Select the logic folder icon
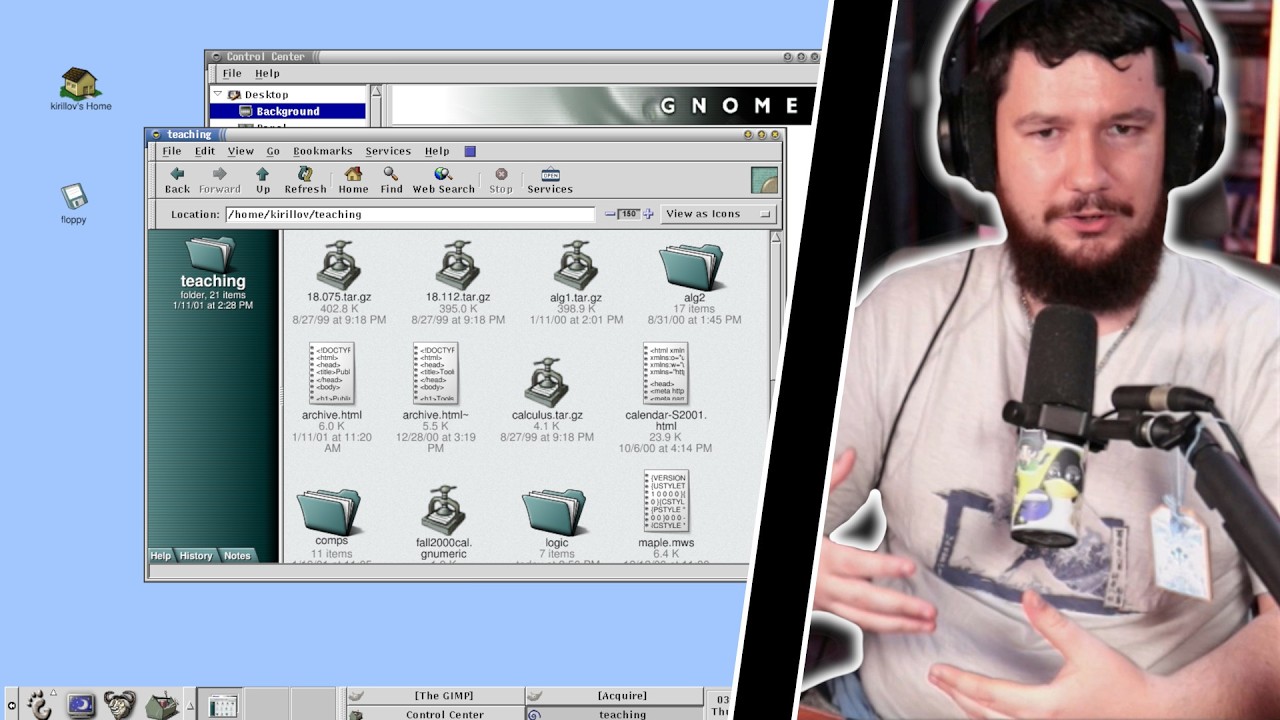 click(555, 511)
